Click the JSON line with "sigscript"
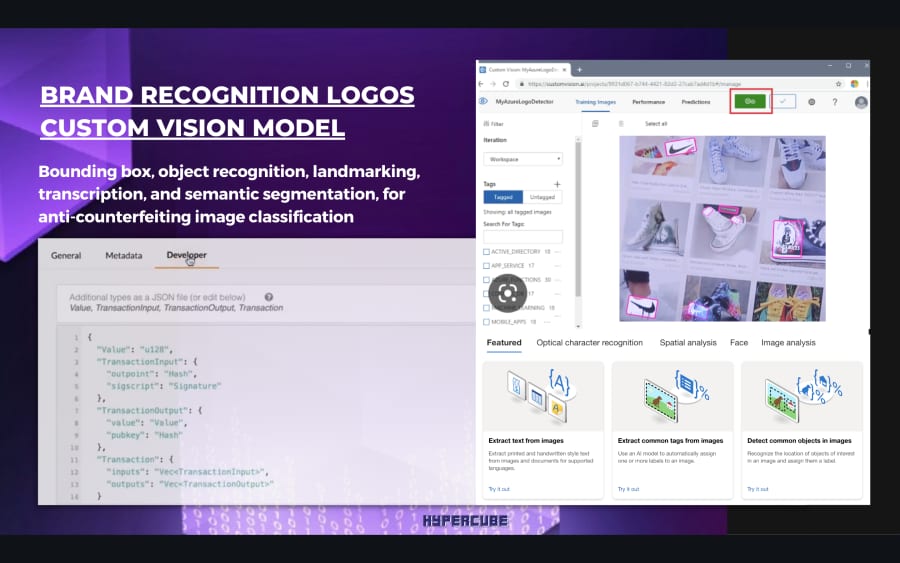900x563 pixels. 164,386
